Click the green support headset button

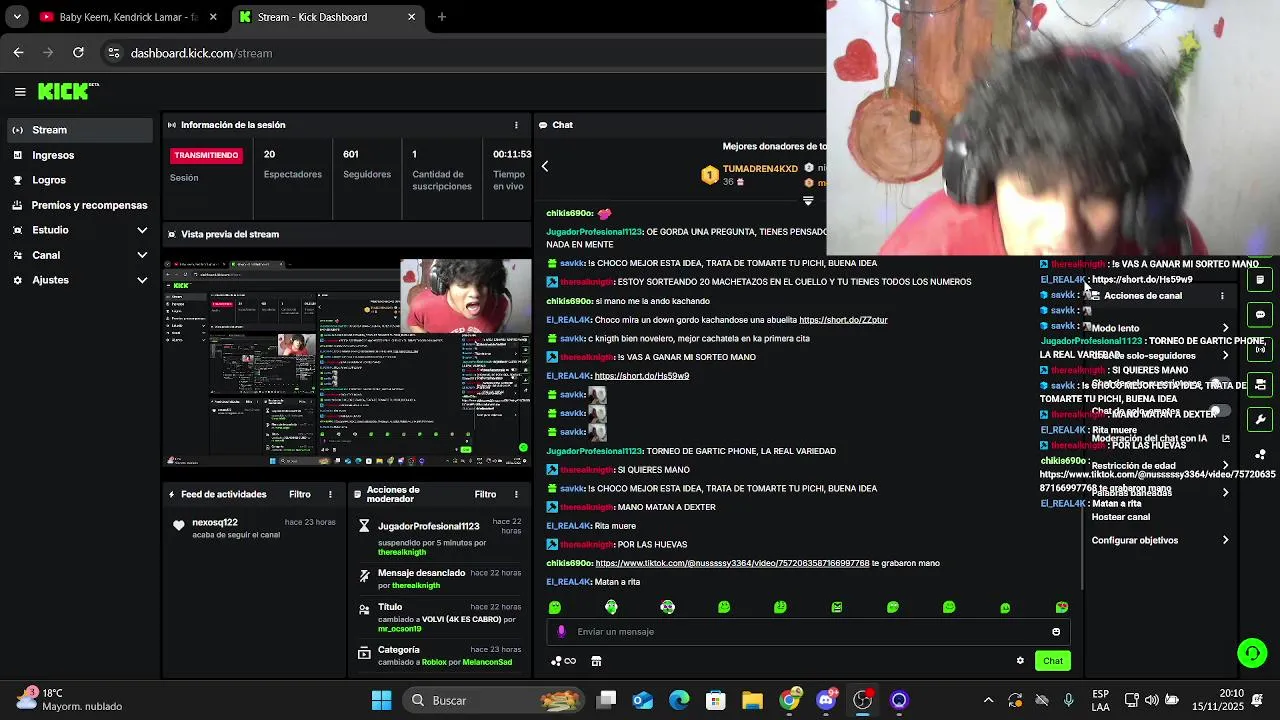click(1252, 653)
